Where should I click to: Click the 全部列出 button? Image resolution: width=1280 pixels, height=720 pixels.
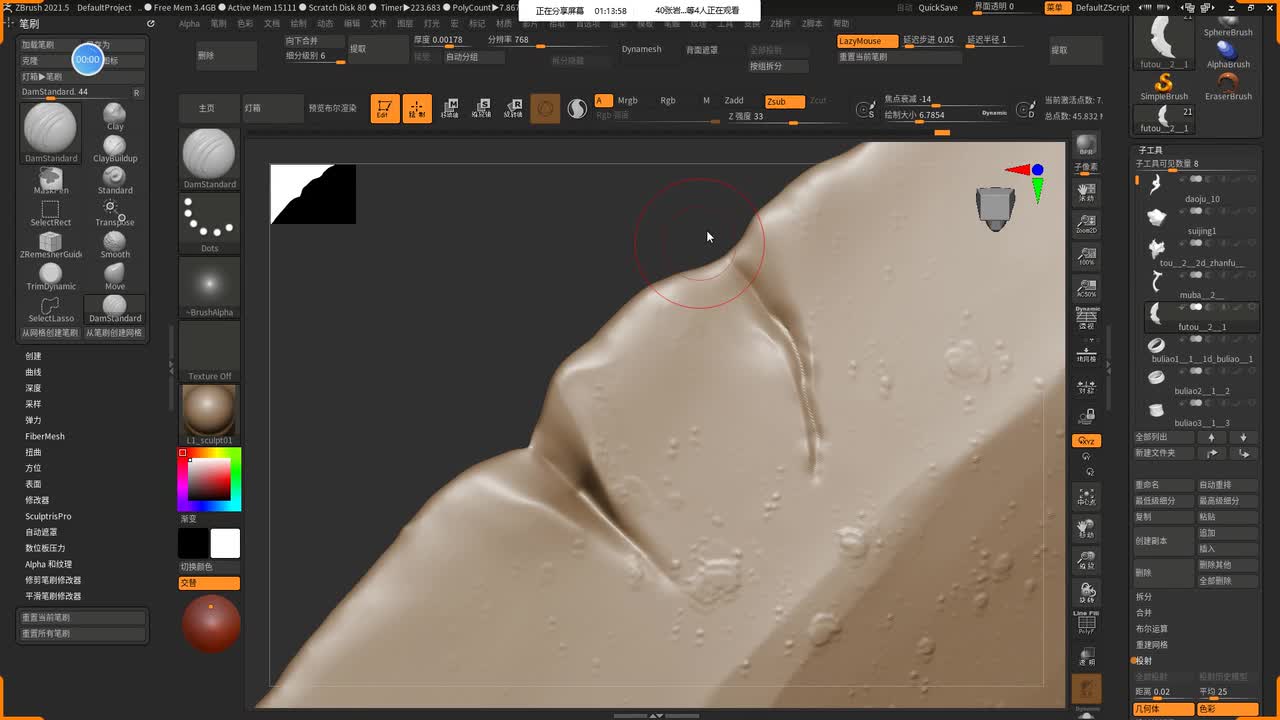point(1164,437)
